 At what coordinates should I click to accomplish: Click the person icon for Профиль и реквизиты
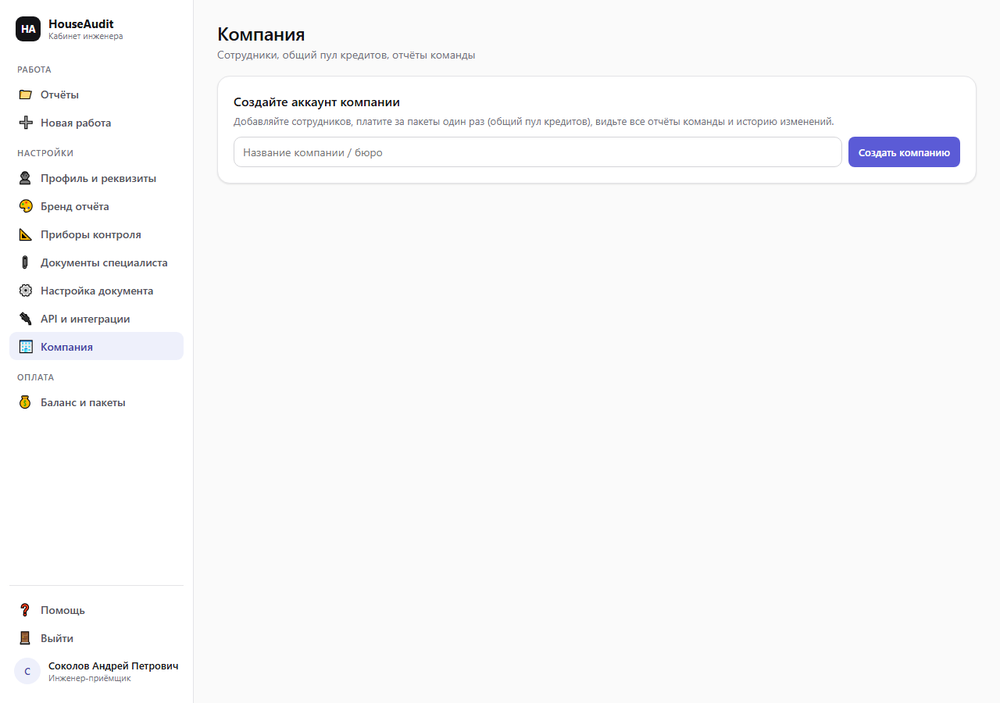coord(26,178)
